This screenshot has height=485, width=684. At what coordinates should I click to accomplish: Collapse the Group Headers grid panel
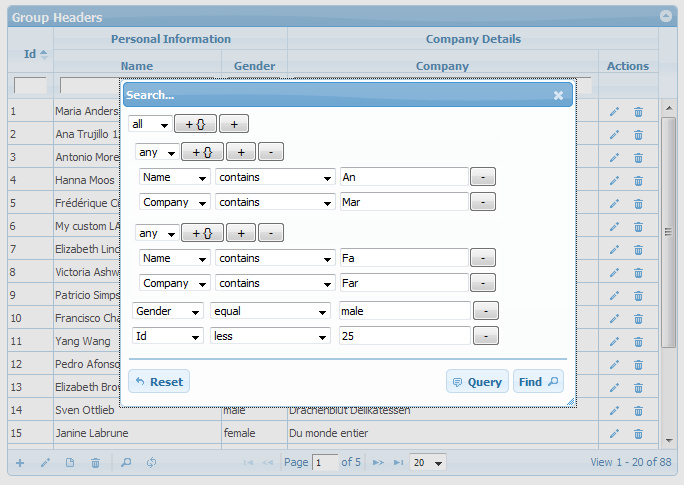(665, 16)
